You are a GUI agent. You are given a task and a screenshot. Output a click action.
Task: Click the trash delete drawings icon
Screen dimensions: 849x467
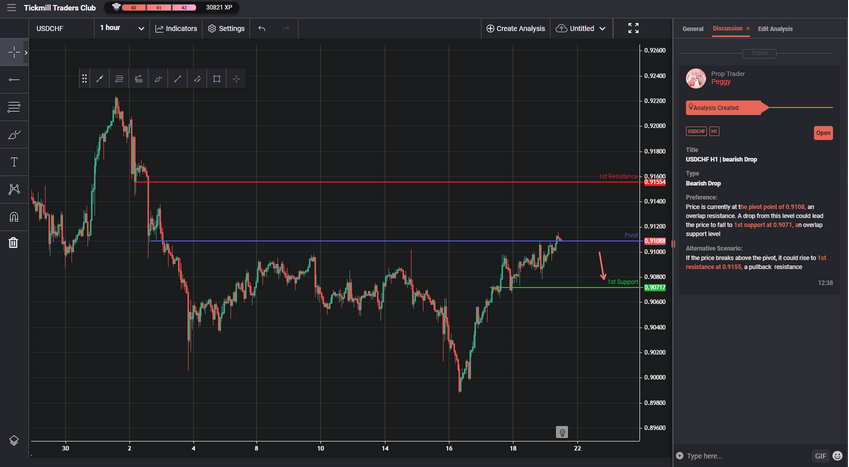[x=14, y=243]
